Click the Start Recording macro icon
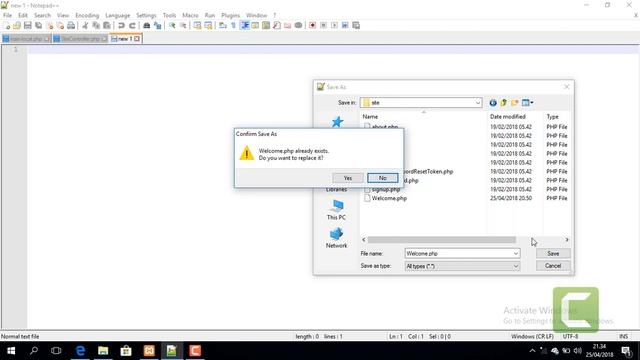The height and width of the screenshot is (360, 640). point(312,25)
